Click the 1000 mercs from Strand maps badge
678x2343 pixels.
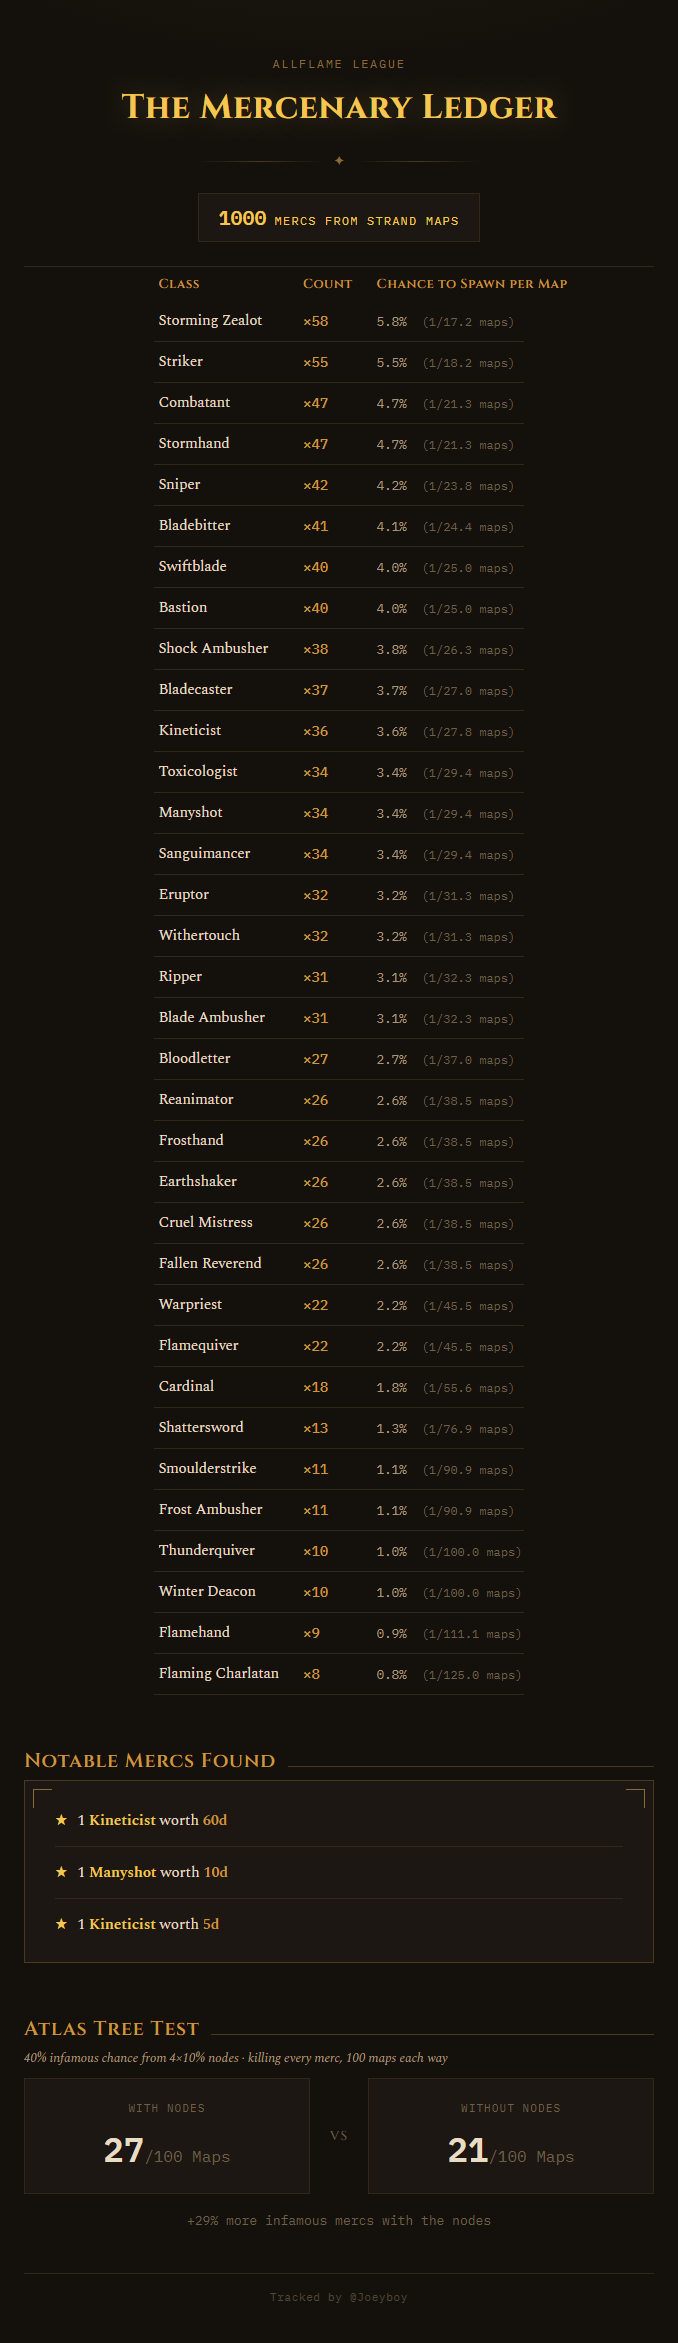tap(339, 218)
